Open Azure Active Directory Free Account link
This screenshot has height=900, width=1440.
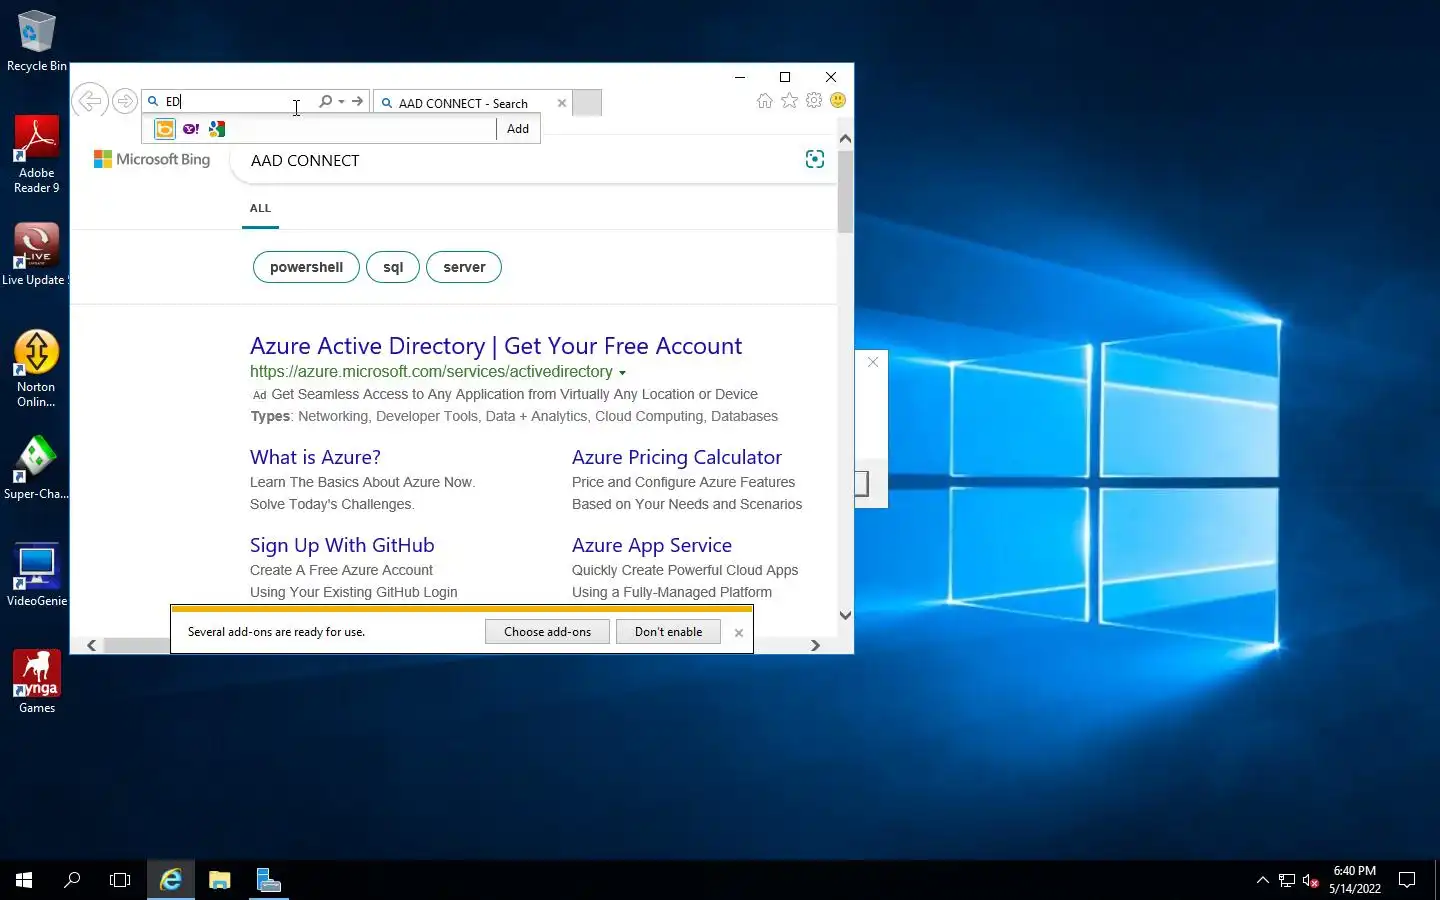(x=496, y=346)
